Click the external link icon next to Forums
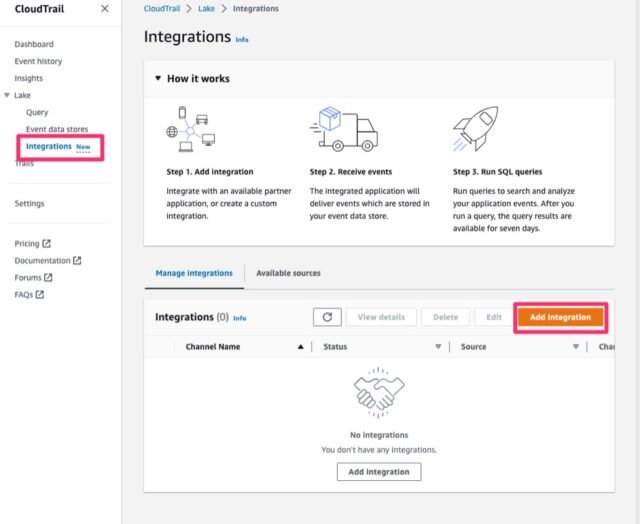The image size is (640, 524). 48,278
